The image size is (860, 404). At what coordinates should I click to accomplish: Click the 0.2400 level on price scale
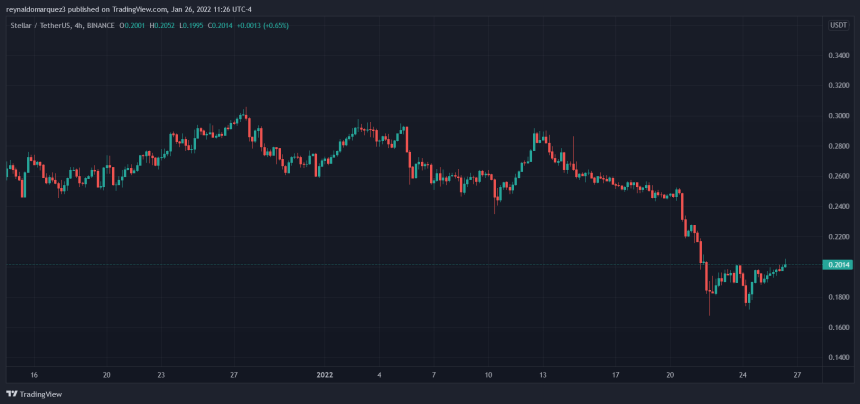point(836,206)
